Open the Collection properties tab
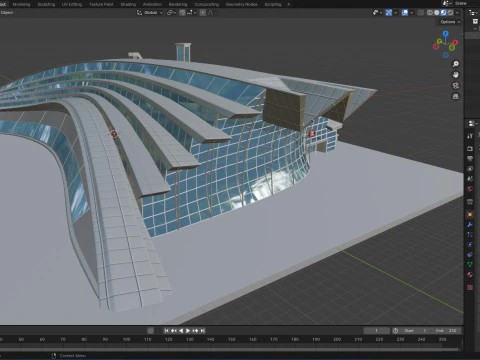Viewport: 480px width, 360px height. [470, 202]
